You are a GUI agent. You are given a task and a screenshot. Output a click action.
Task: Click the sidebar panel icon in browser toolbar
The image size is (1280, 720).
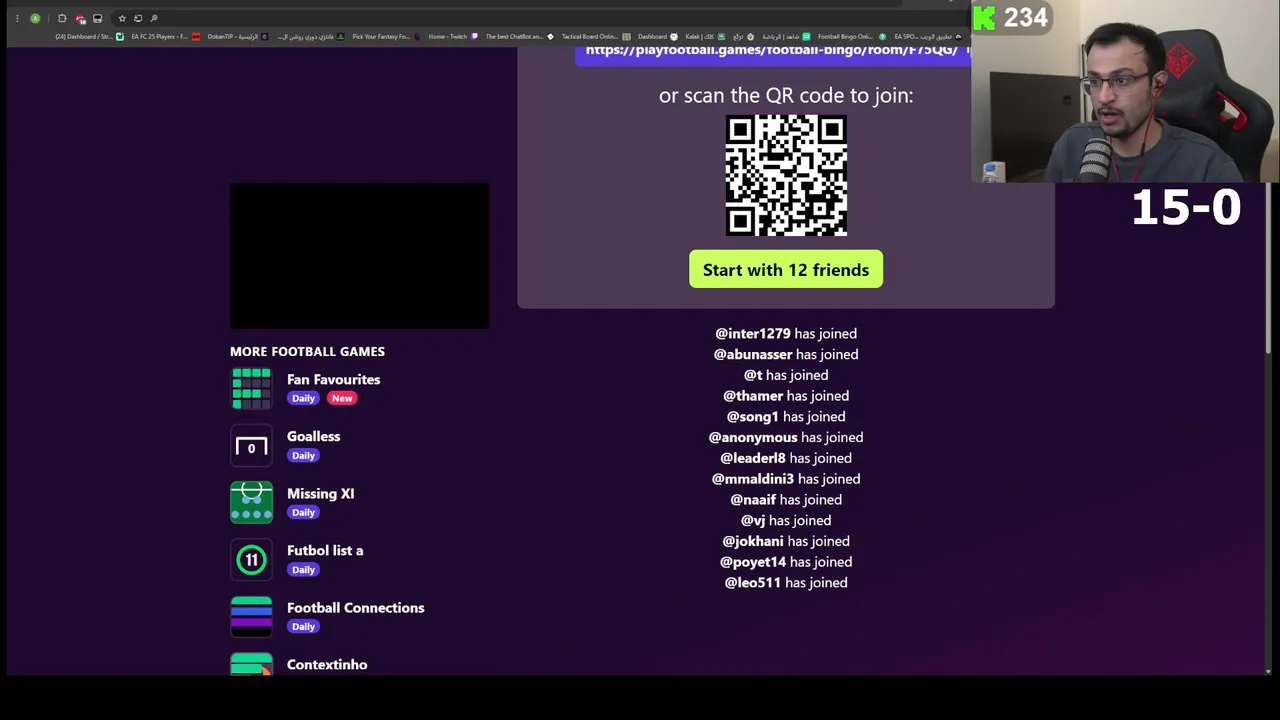(x=97, y=18)
